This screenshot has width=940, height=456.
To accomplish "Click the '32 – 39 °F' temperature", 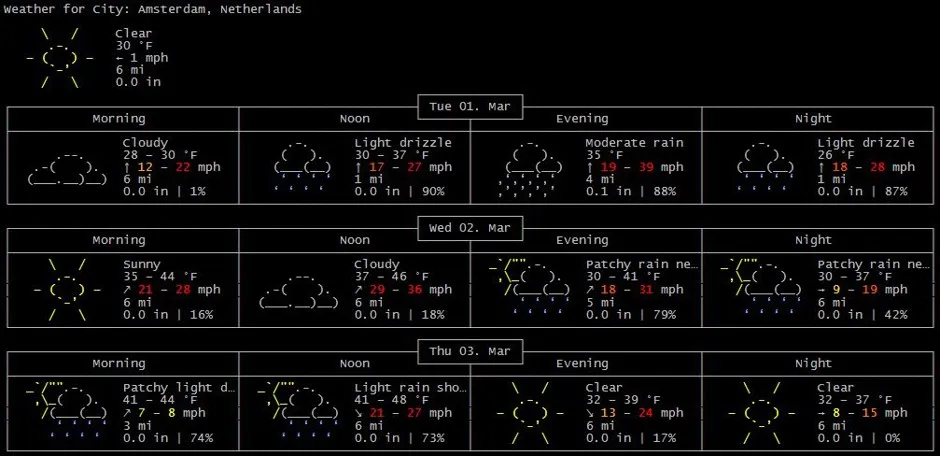I will pyautogui.click(x=623, y=400).
